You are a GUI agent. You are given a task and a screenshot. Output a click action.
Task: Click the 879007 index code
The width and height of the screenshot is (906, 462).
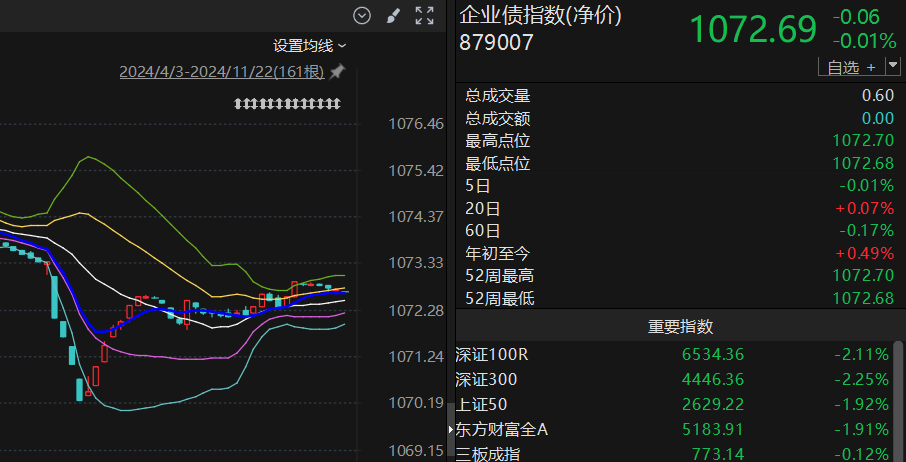tap(496, 42)
